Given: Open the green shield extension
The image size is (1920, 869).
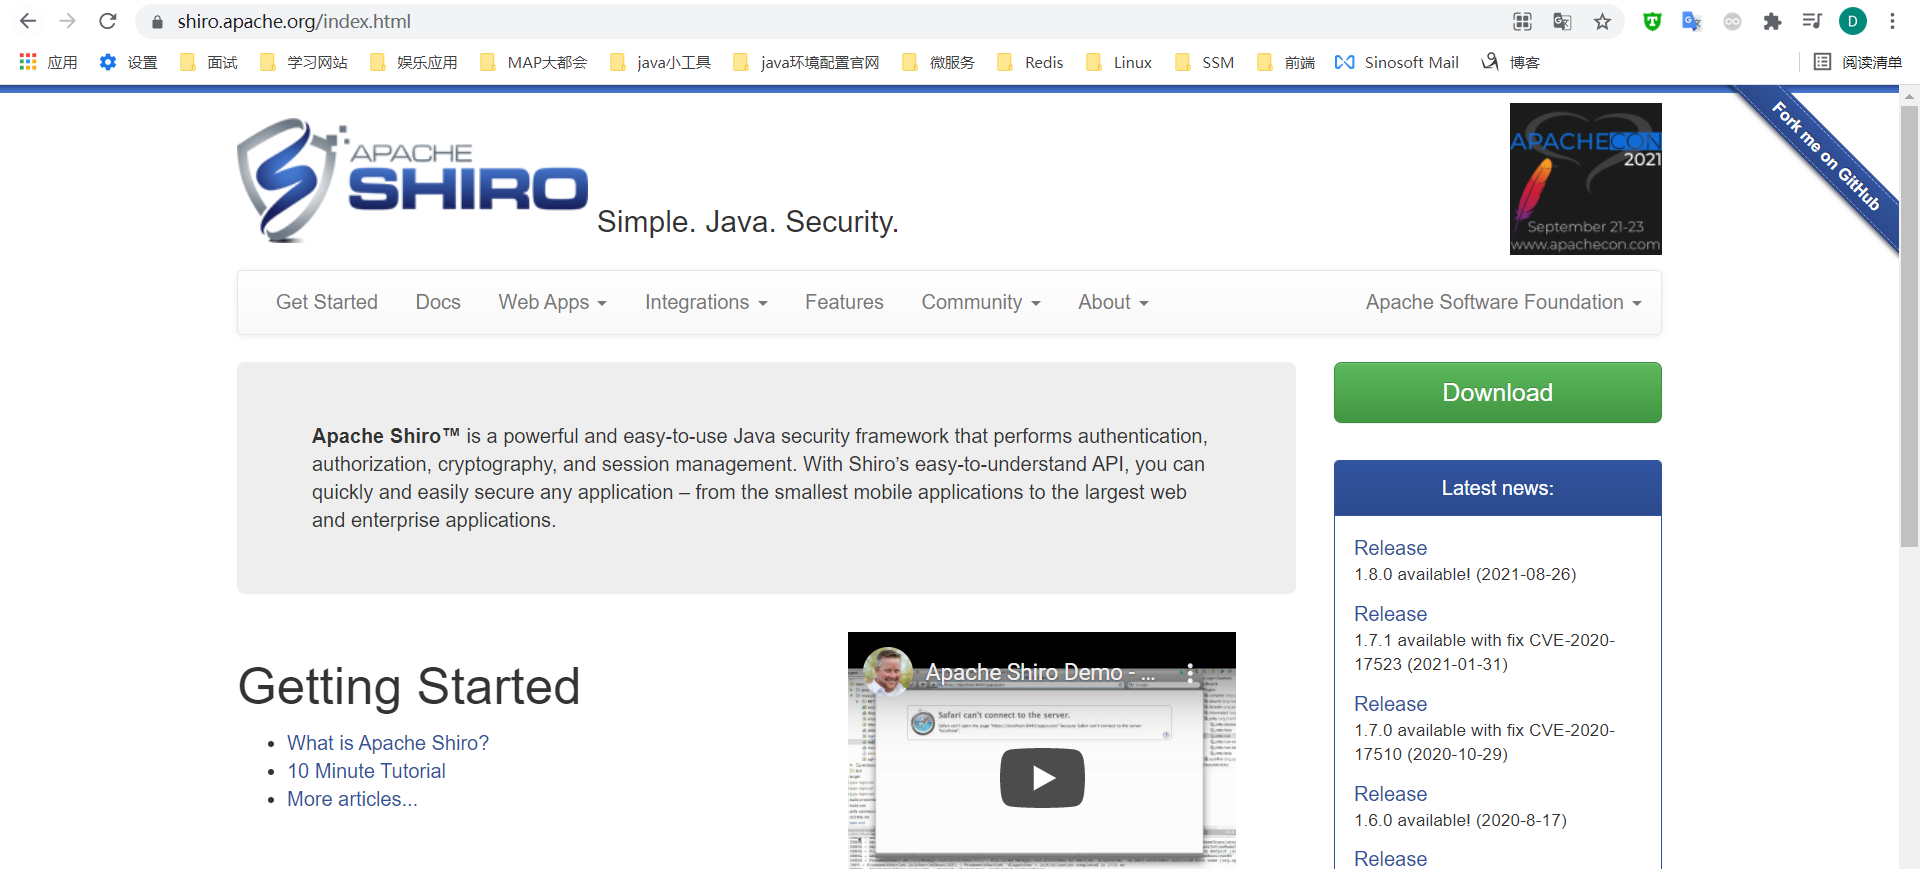Looking at the screenshot, I should [1652, 21].
